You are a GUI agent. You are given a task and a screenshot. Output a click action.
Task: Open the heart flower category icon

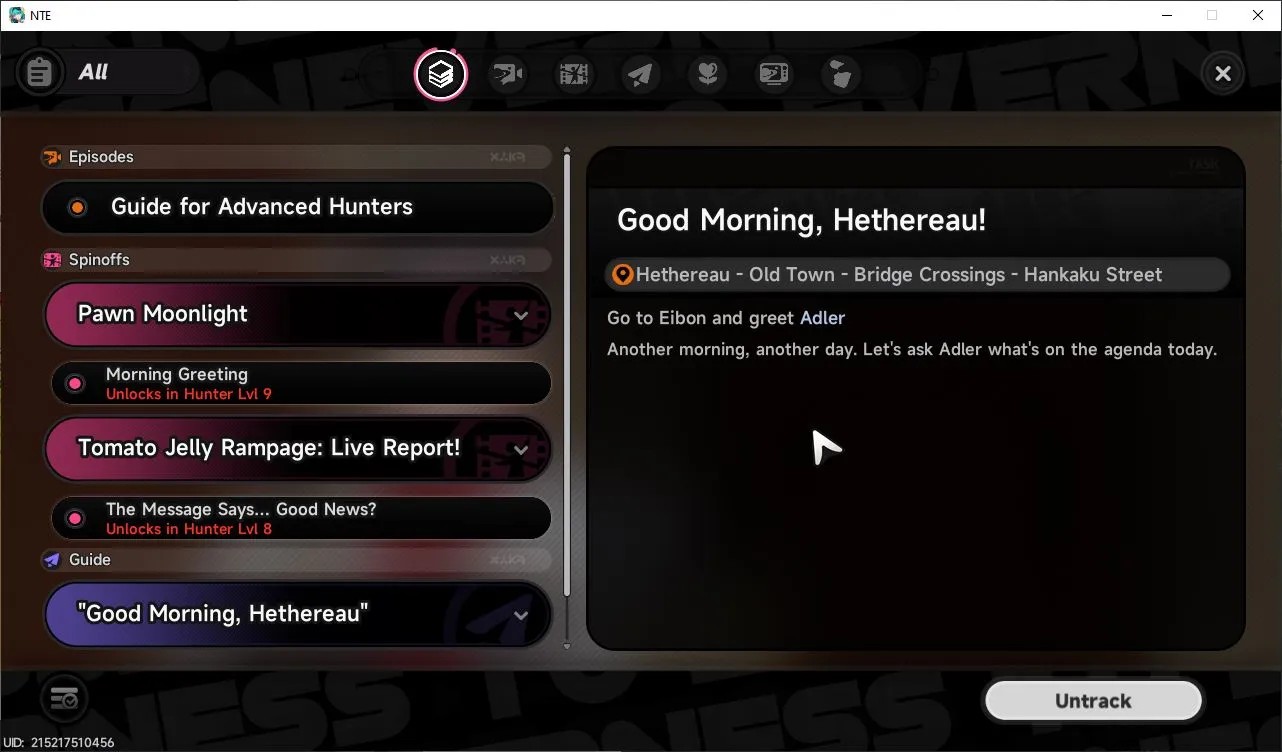708,74
